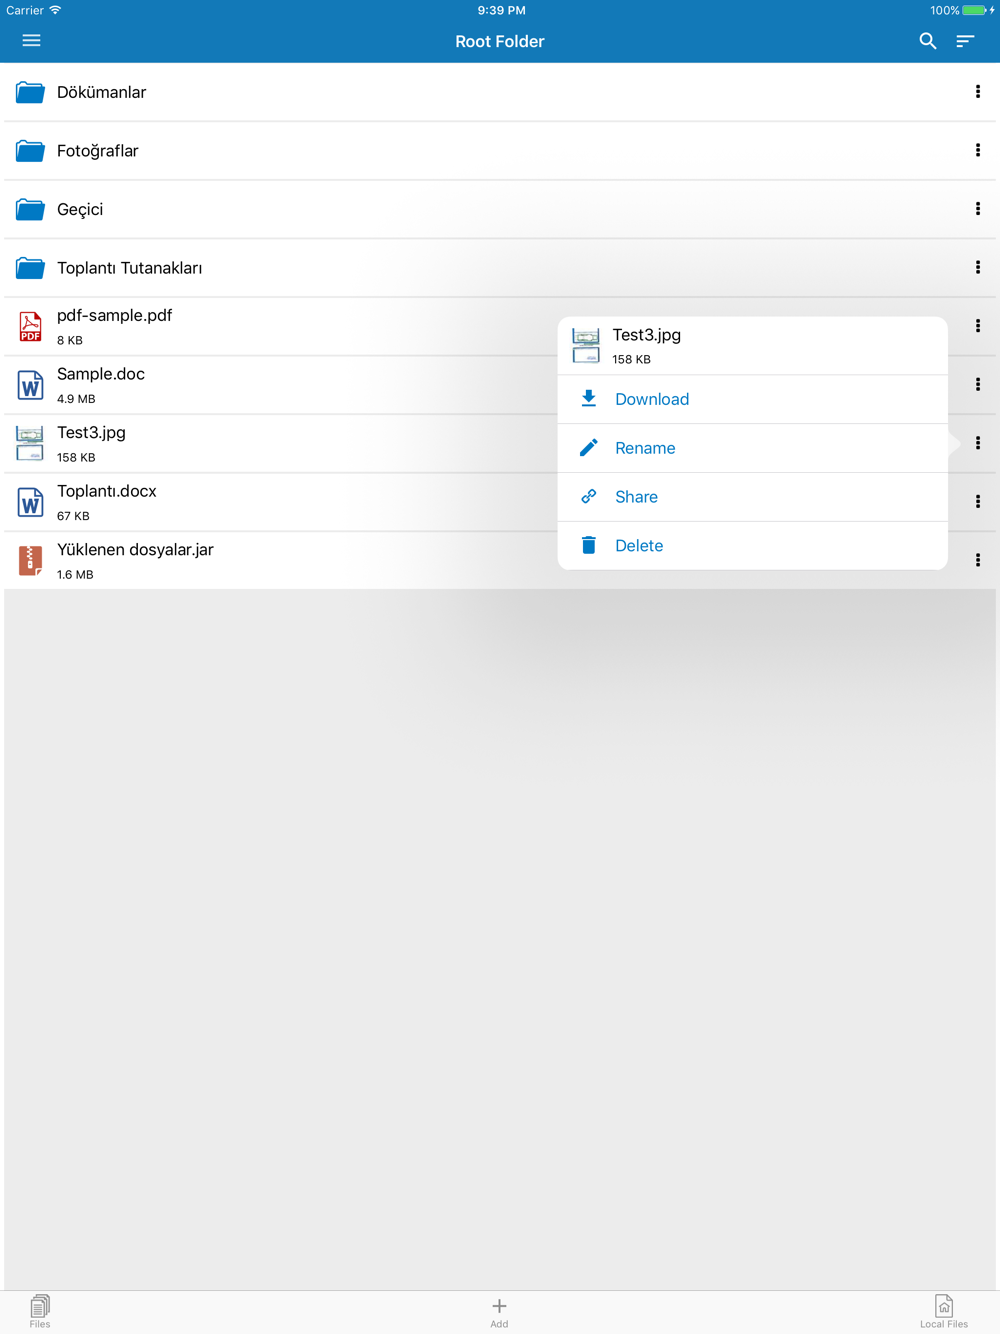This screenshot has width=1000, height=1334.
Task: Click the Word icon for Sample.doc
Action: (x=30, y=385)
